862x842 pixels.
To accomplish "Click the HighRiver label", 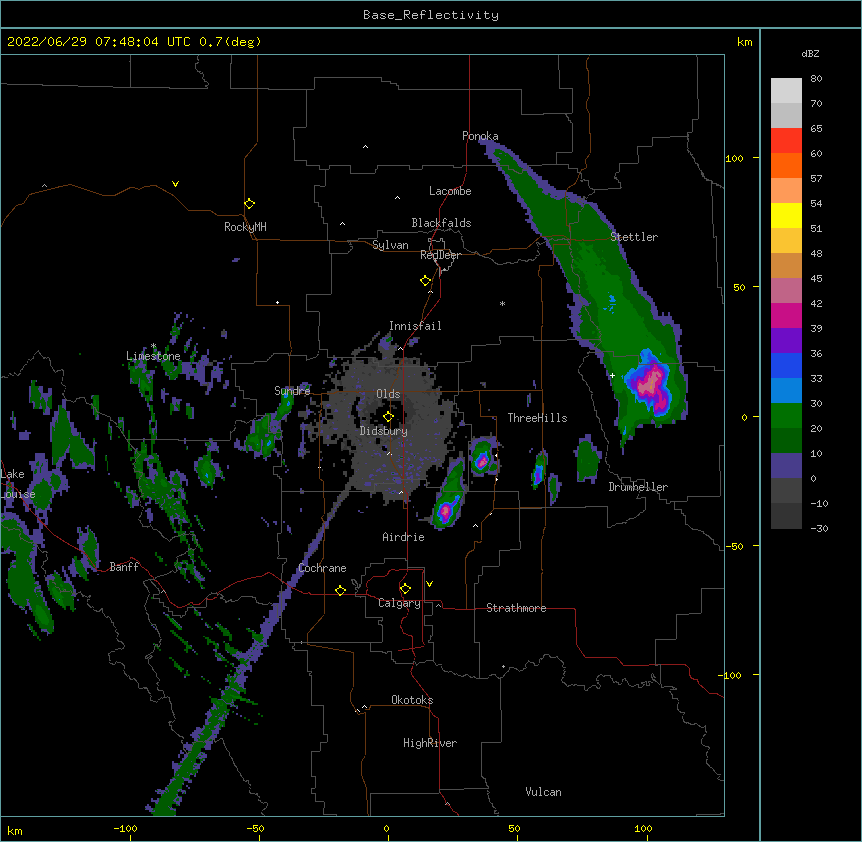I will click(430, 743).
